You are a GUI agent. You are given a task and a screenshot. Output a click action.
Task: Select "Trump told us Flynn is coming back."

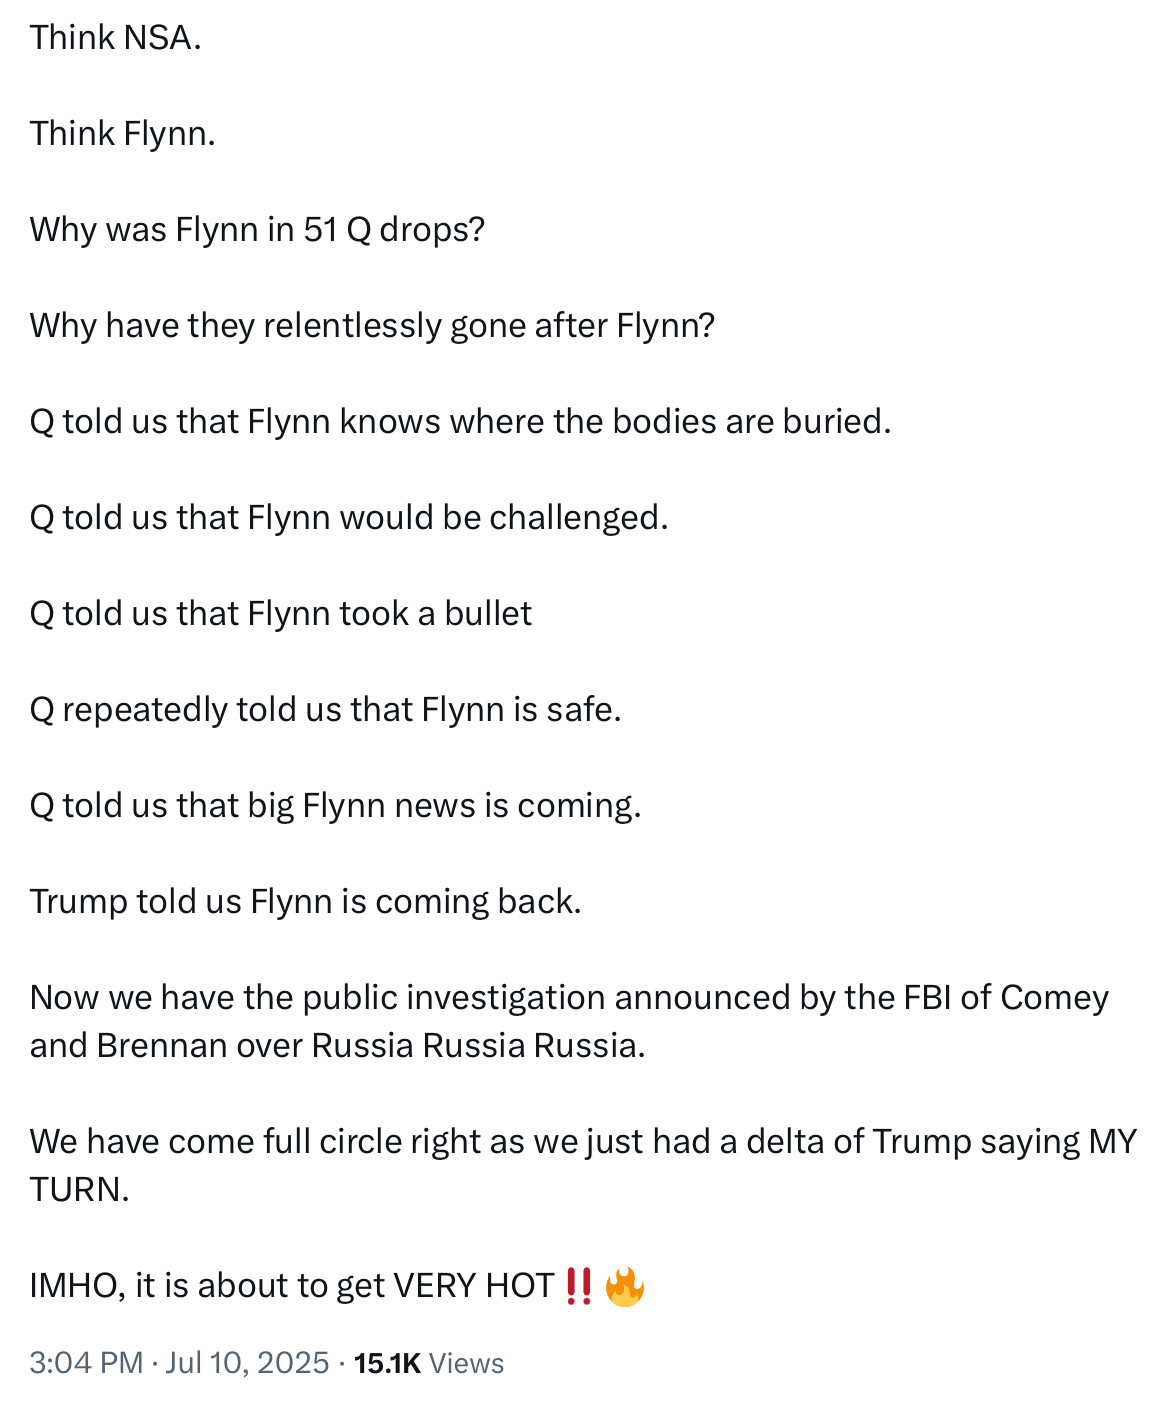click(x=305, y=902)
